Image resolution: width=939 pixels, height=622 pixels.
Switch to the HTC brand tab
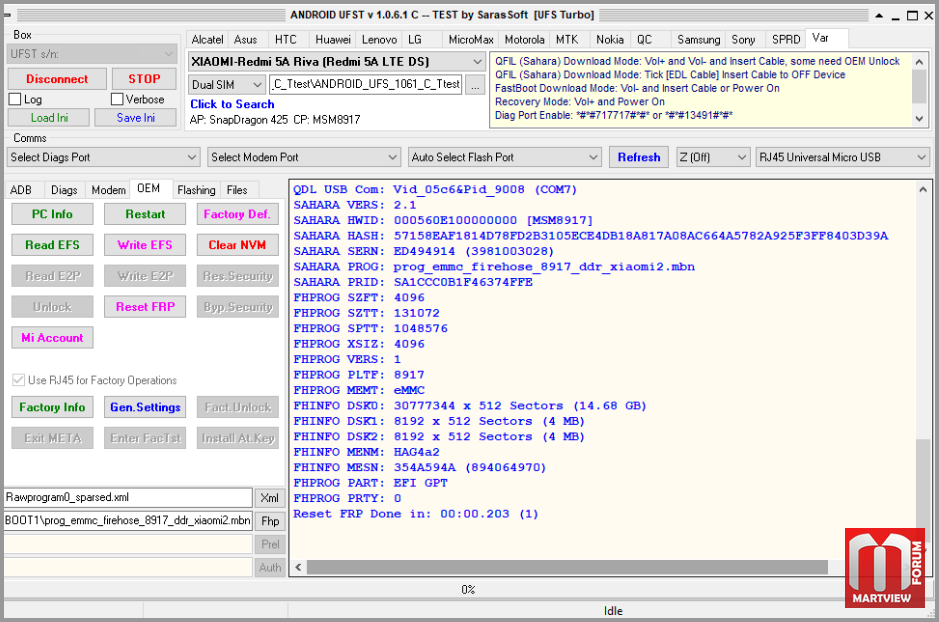point(286,40)
